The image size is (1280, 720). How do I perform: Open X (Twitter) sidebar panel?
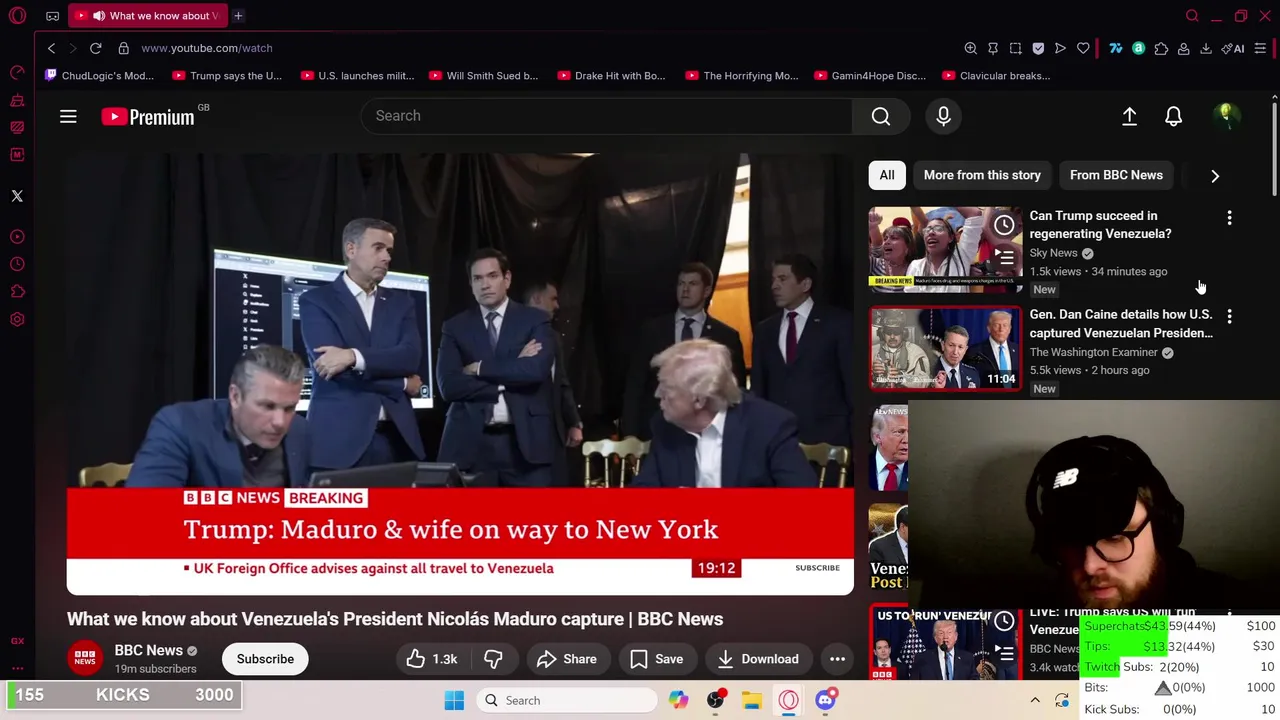pos(17,196)
